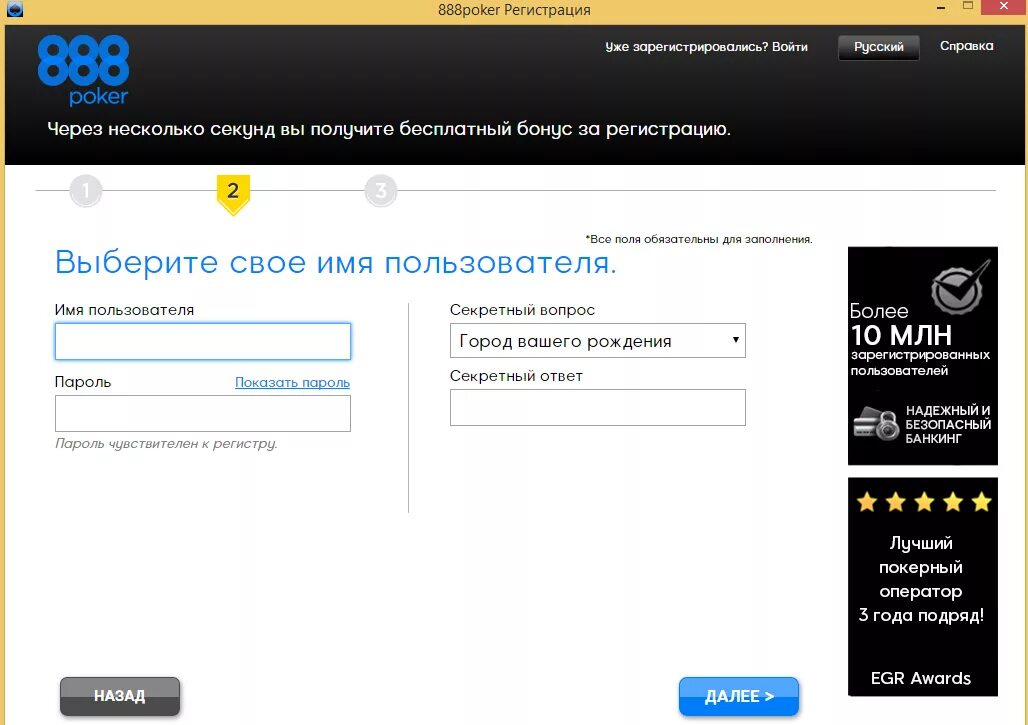Click the secure banking lock icon
The height and width of the screenshot is (725, 1028).
click(877, 423)
